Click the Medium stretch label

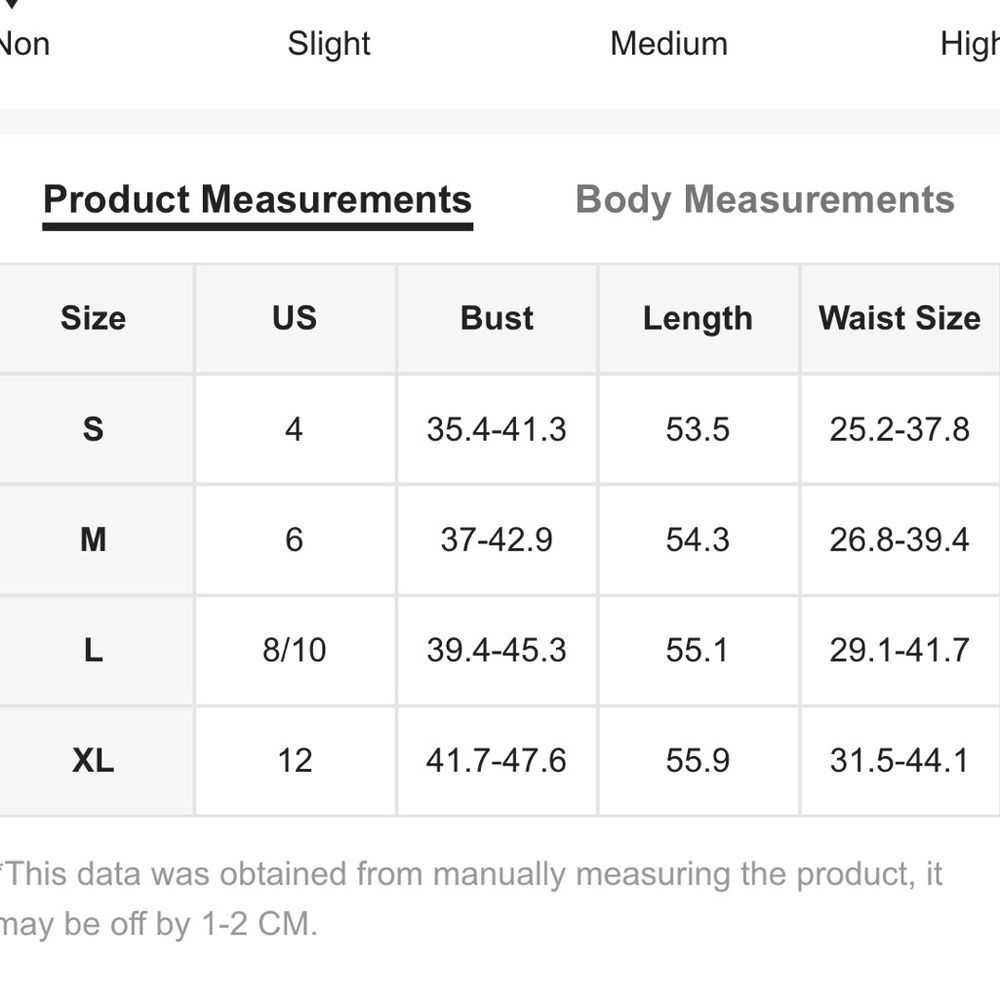668,44
